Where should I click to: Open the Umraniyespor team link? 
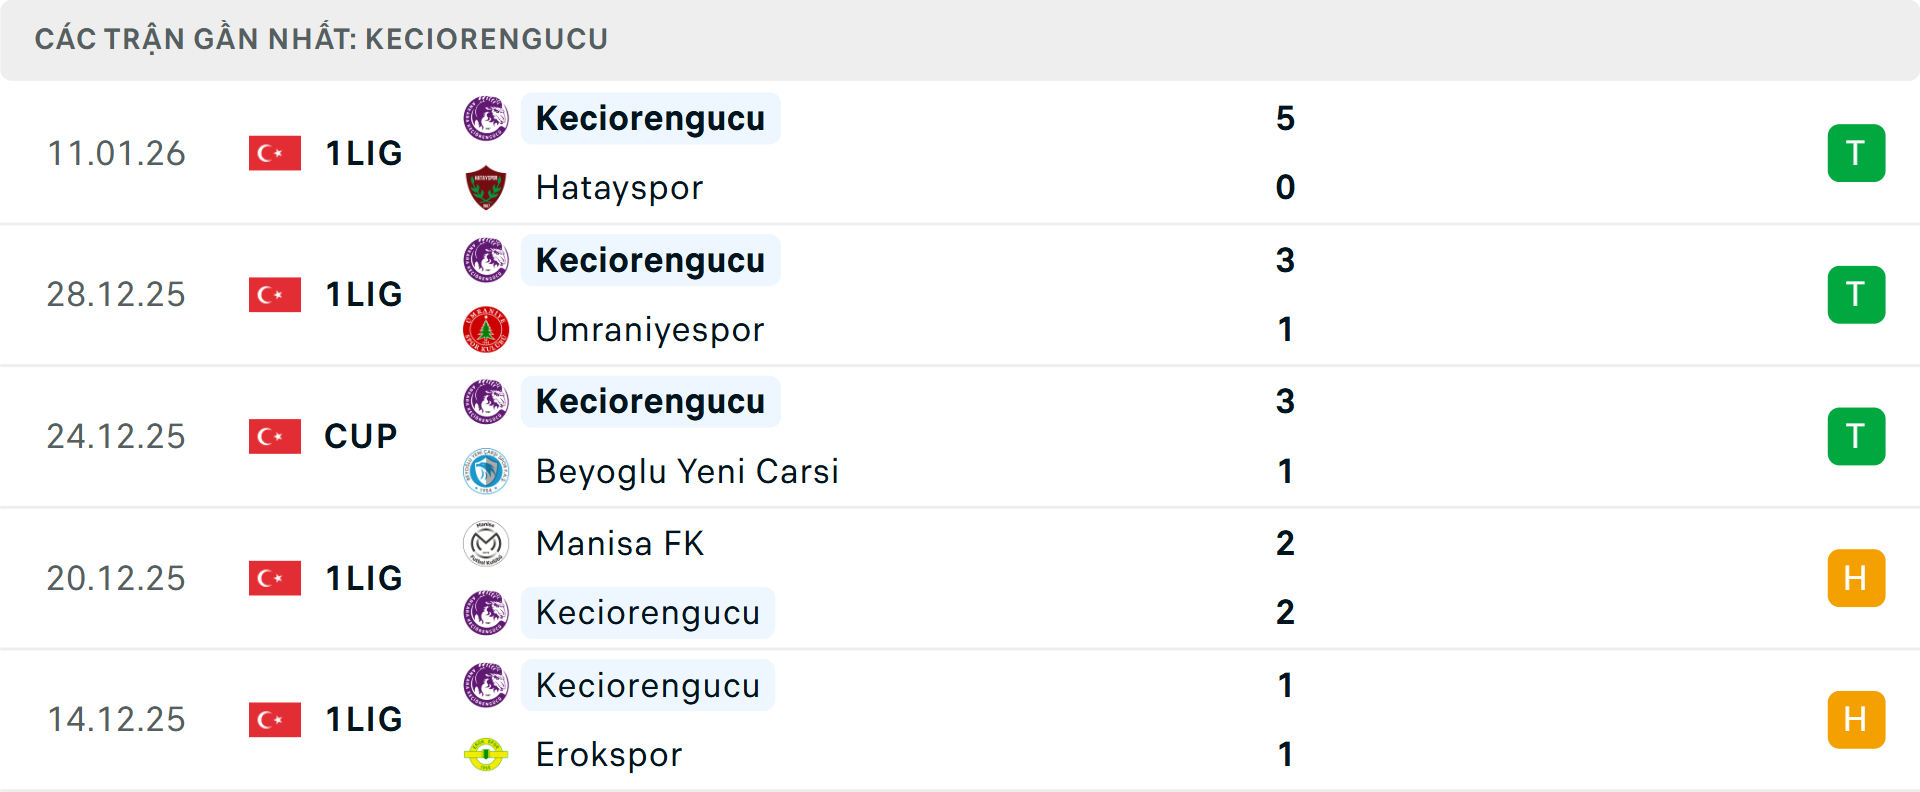click(650, 330)
